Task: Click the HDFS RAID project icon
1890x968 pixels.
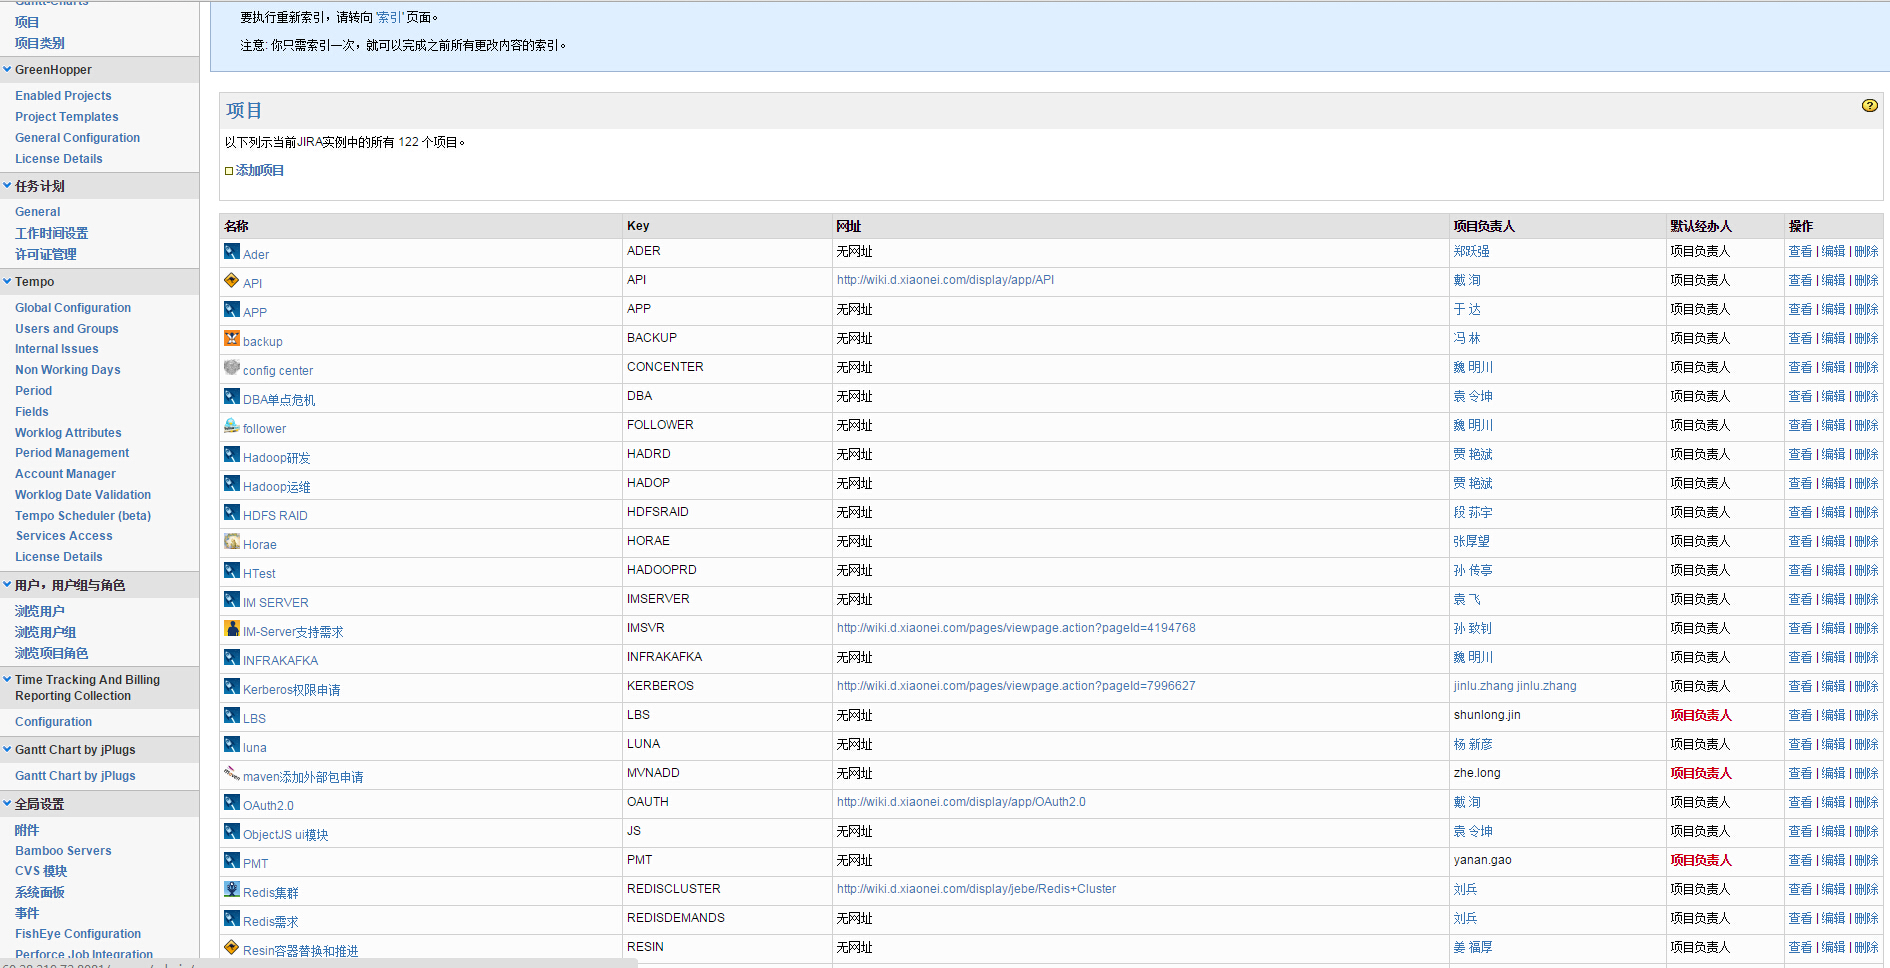Action: pyautogui.click(x=232, y=513)
